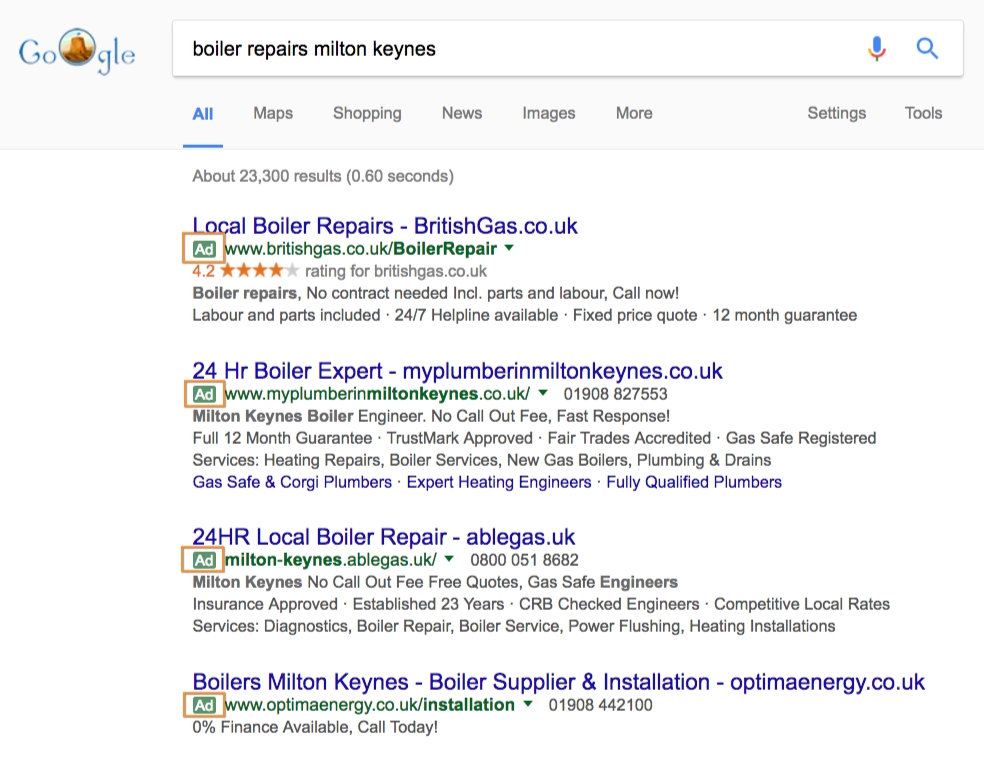Start voice search with microphone icon
Viewport: 984px width, 759px height.
tap(876, 48)
